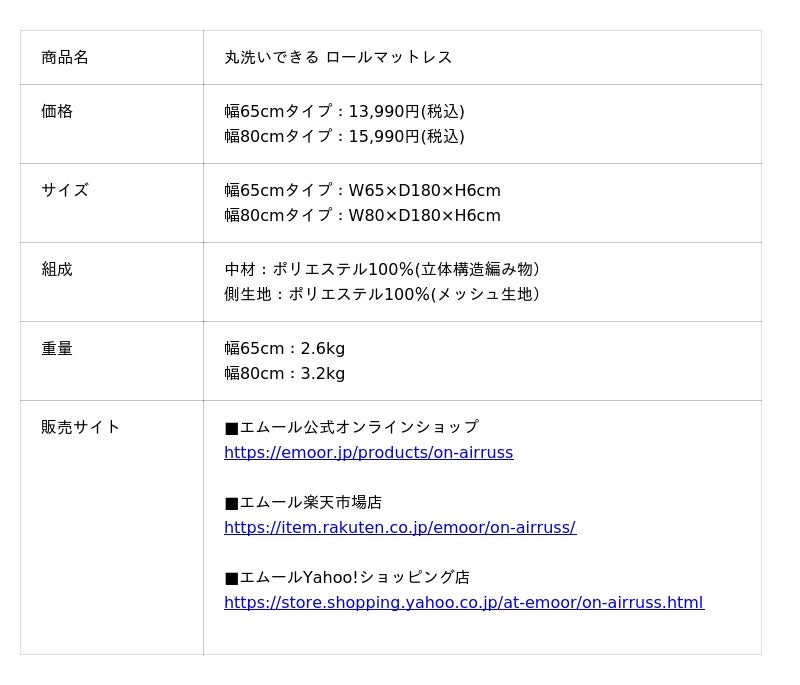Click the 重量 row label

tap(57, 349)
